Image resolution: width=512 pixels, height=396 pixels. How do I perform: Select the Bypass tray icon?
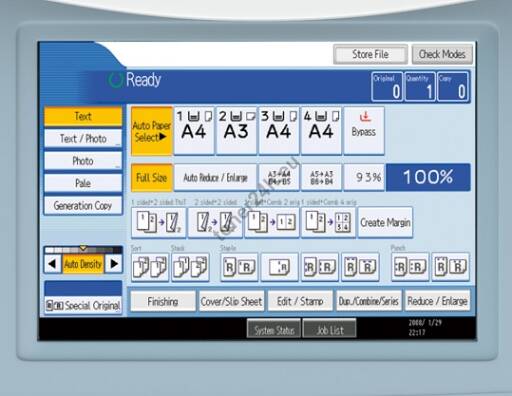(x=364, y=131)
